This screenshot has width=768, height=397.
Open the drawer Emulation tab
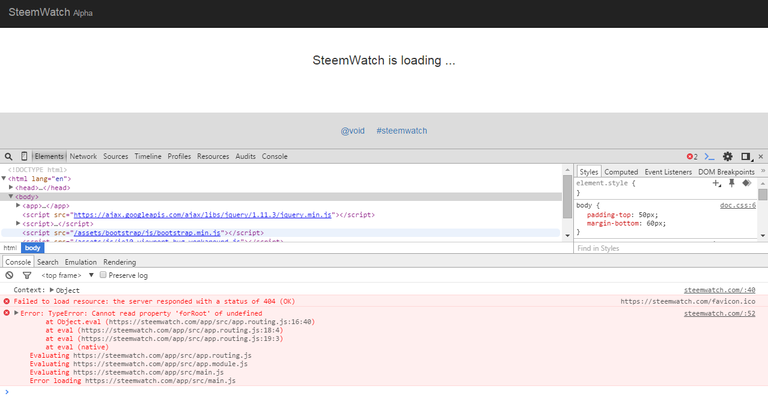(x=81, y=262)
